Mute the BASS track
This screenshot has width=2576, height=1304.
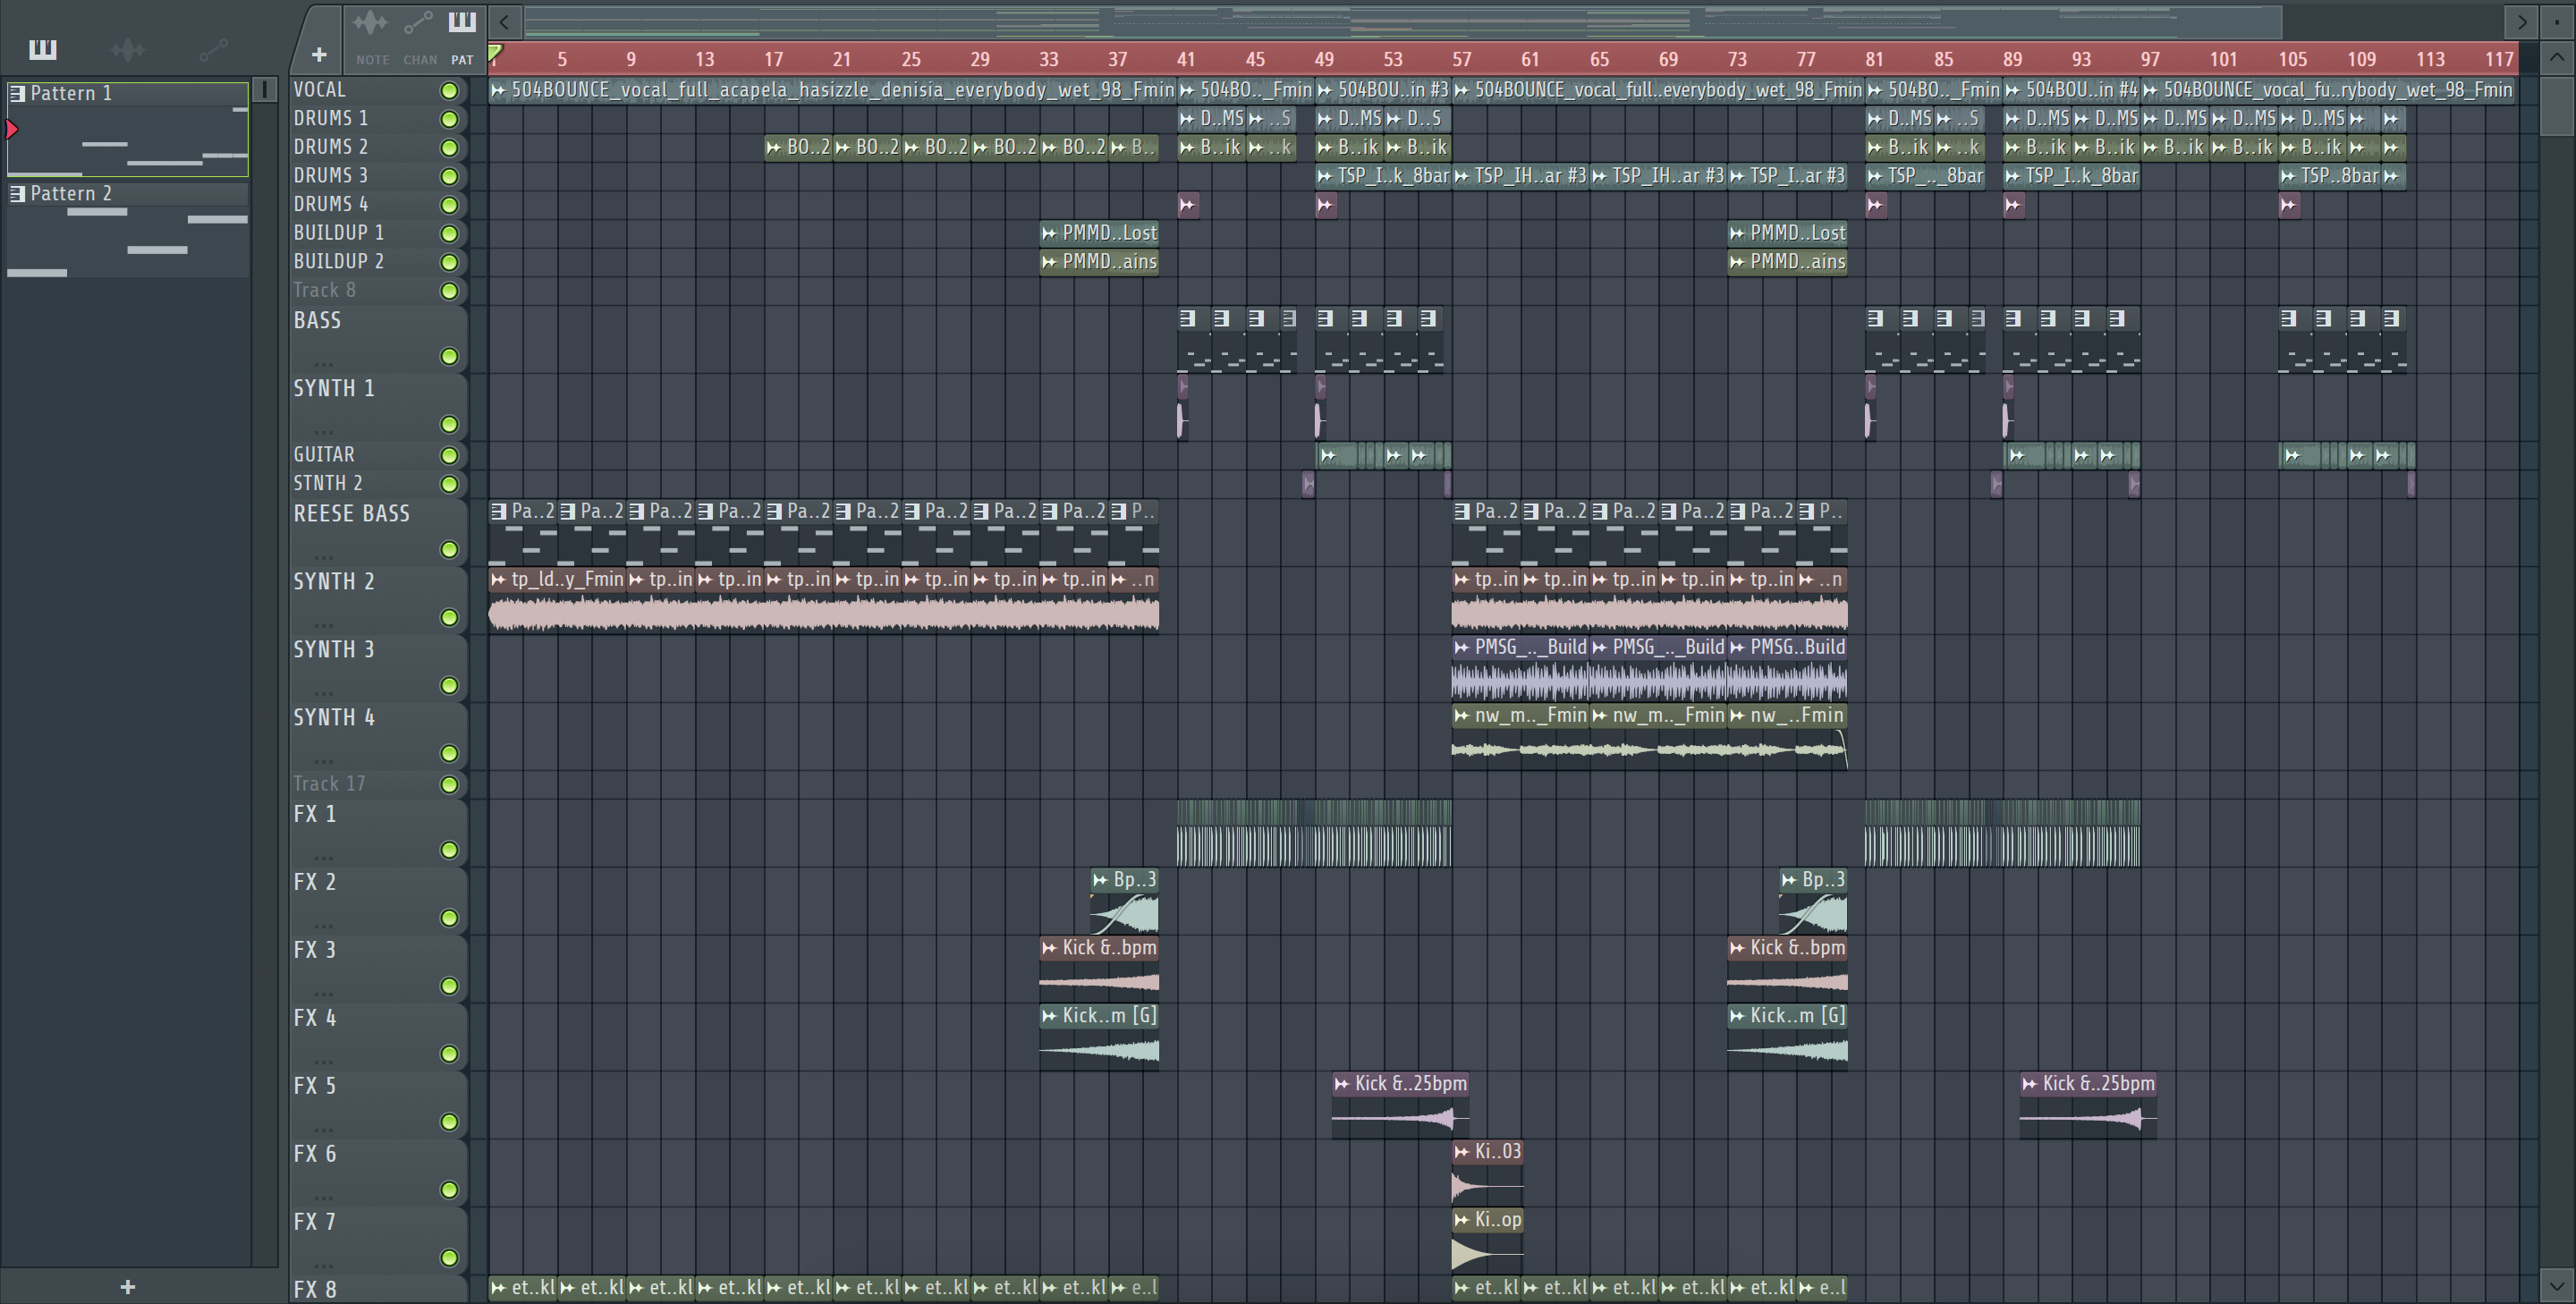click(450, 356)
